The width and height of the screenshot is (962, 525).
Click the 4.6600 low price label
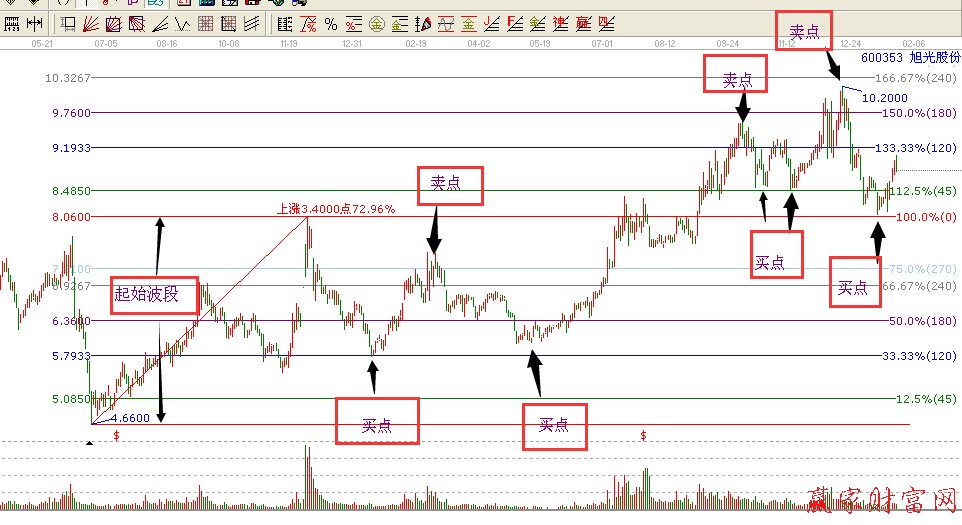click(129, 418)
